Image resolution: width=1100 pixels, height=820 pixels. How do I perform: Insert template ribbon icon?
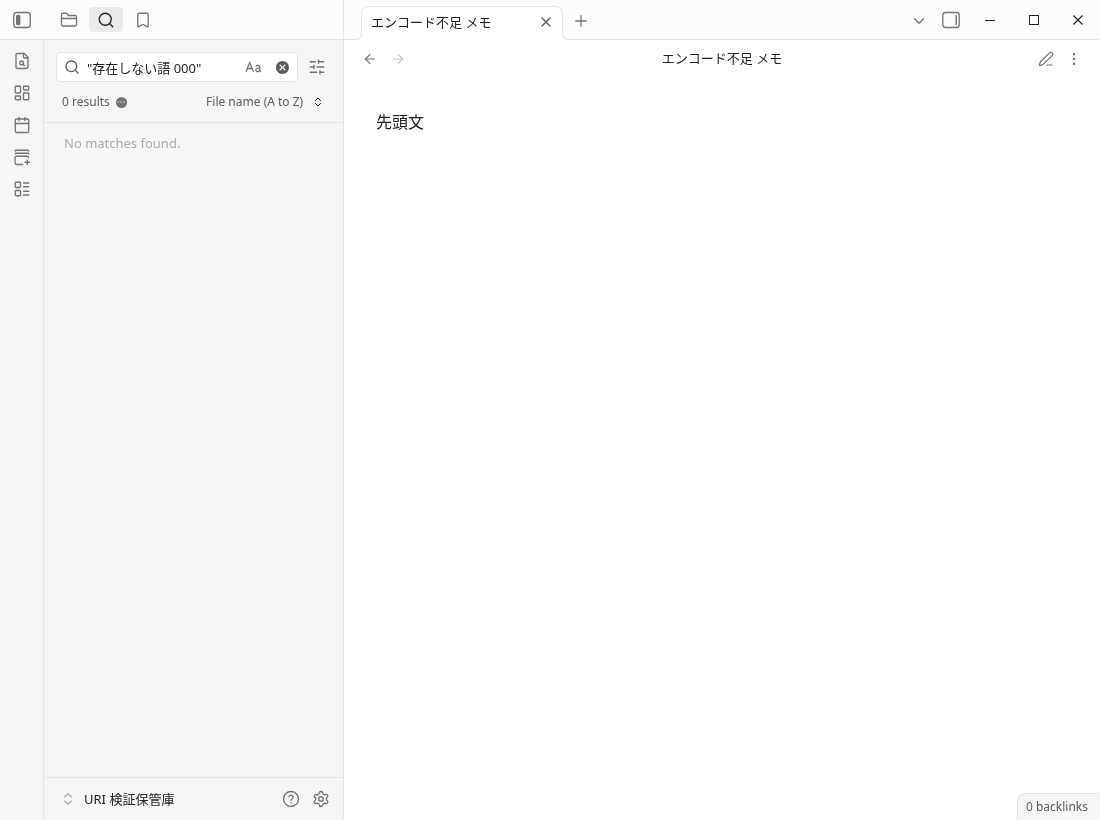click(22, 157)
